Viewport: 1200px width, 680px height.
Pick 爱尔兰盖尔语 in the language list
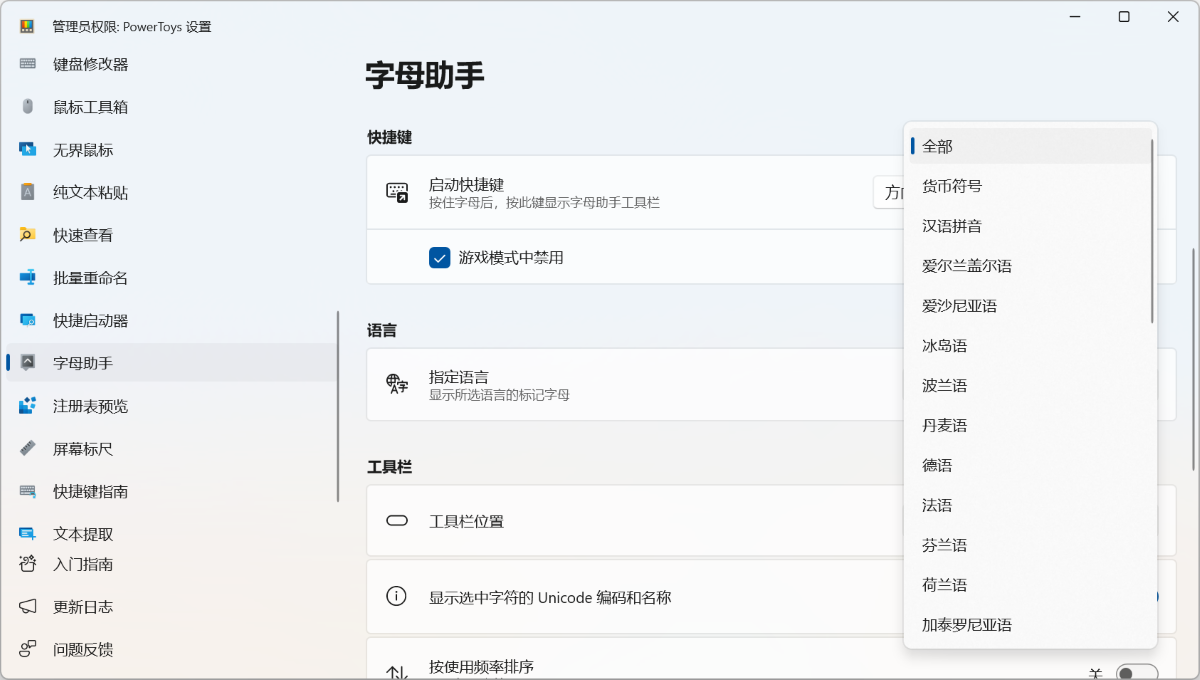1029,266
